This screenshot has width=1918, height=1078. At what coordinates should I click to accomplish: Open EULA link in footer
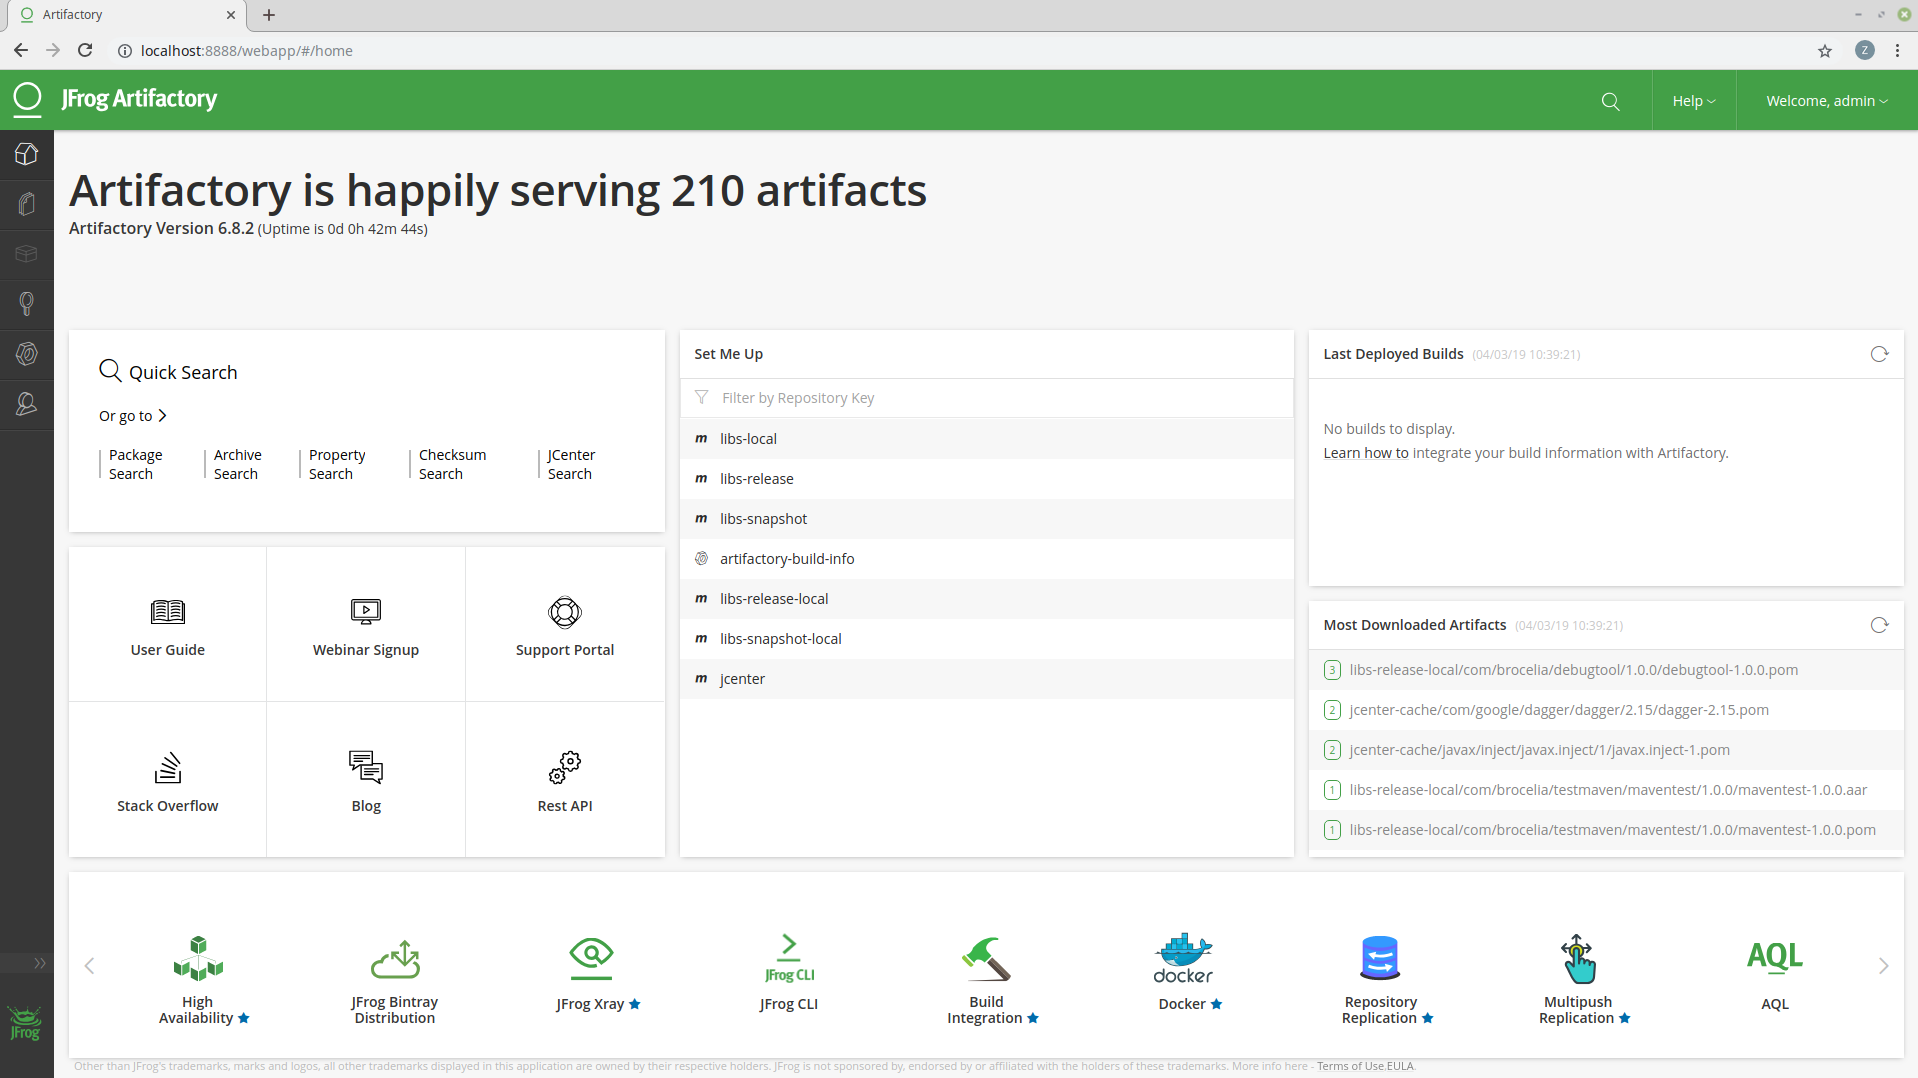(x=1400, y=1066)
